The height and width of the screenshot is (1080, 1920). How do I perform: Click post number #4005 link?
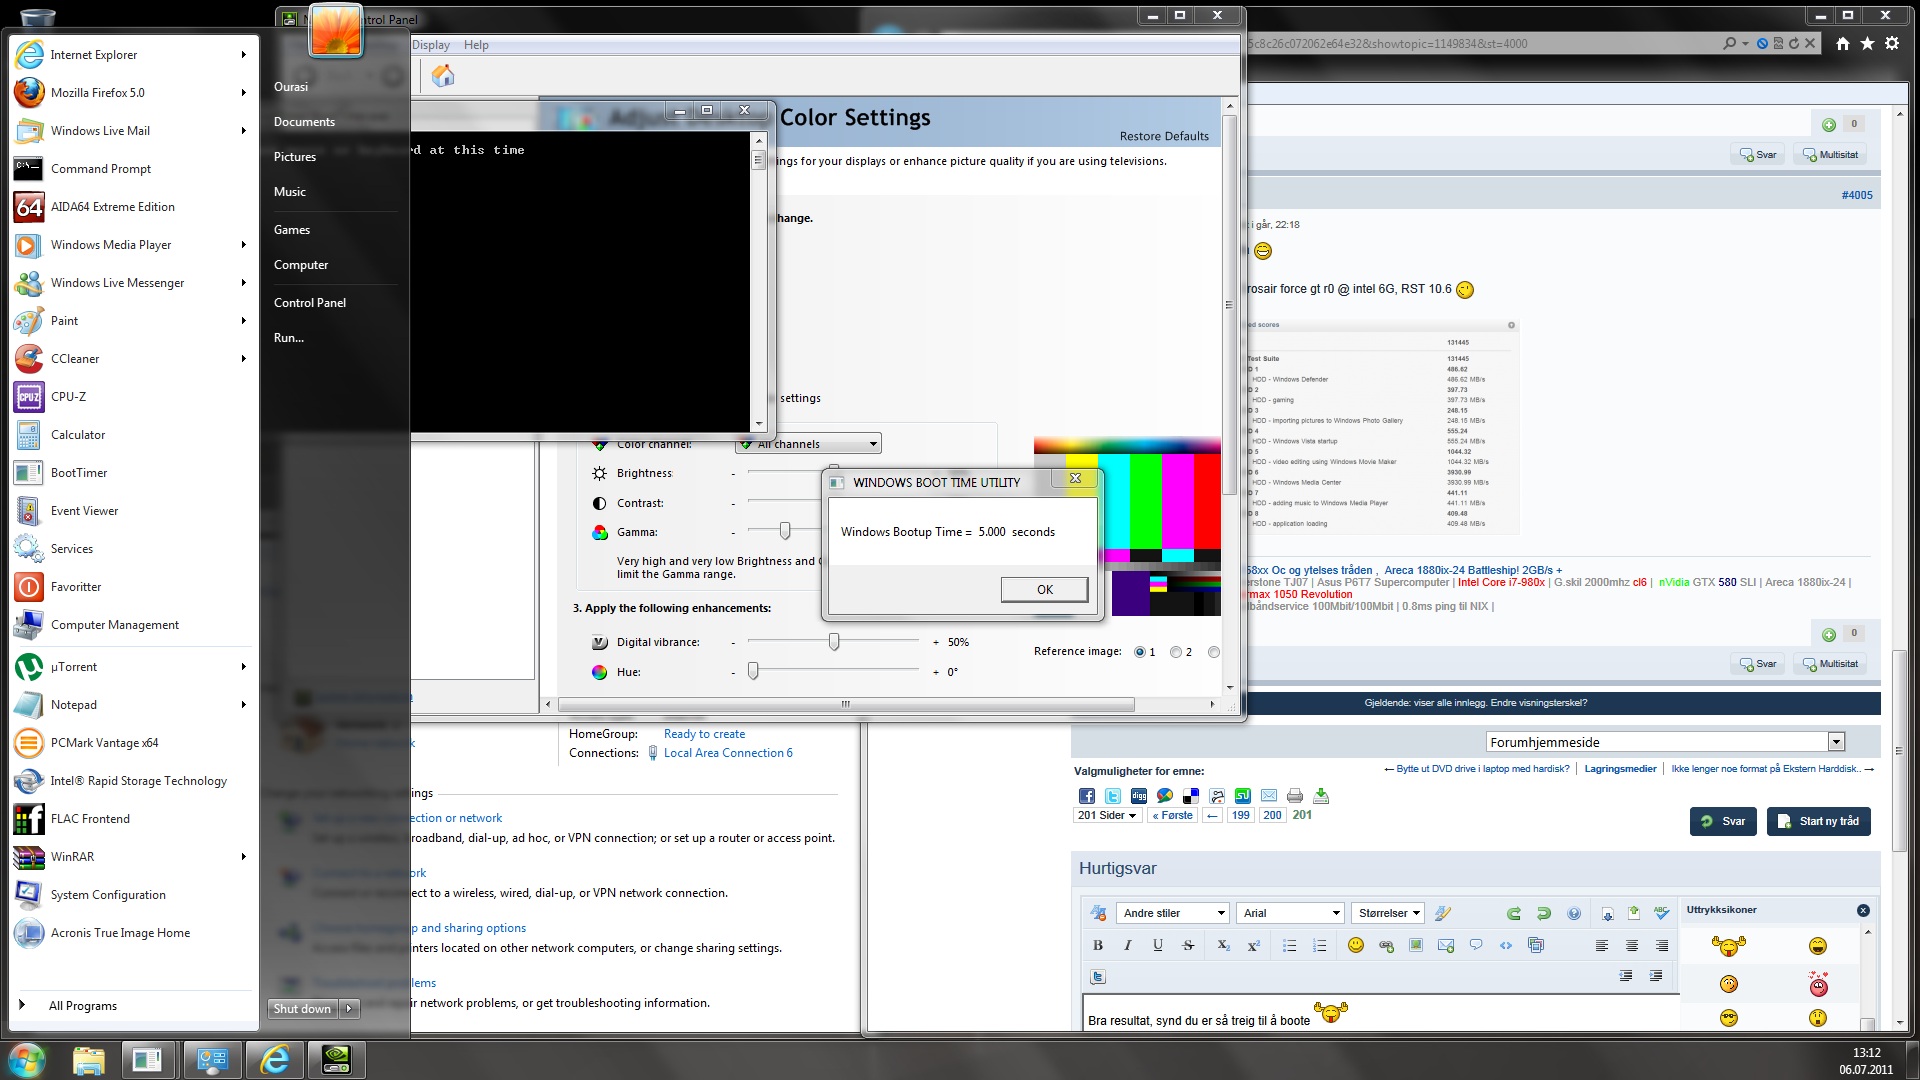pos(1857,195)
